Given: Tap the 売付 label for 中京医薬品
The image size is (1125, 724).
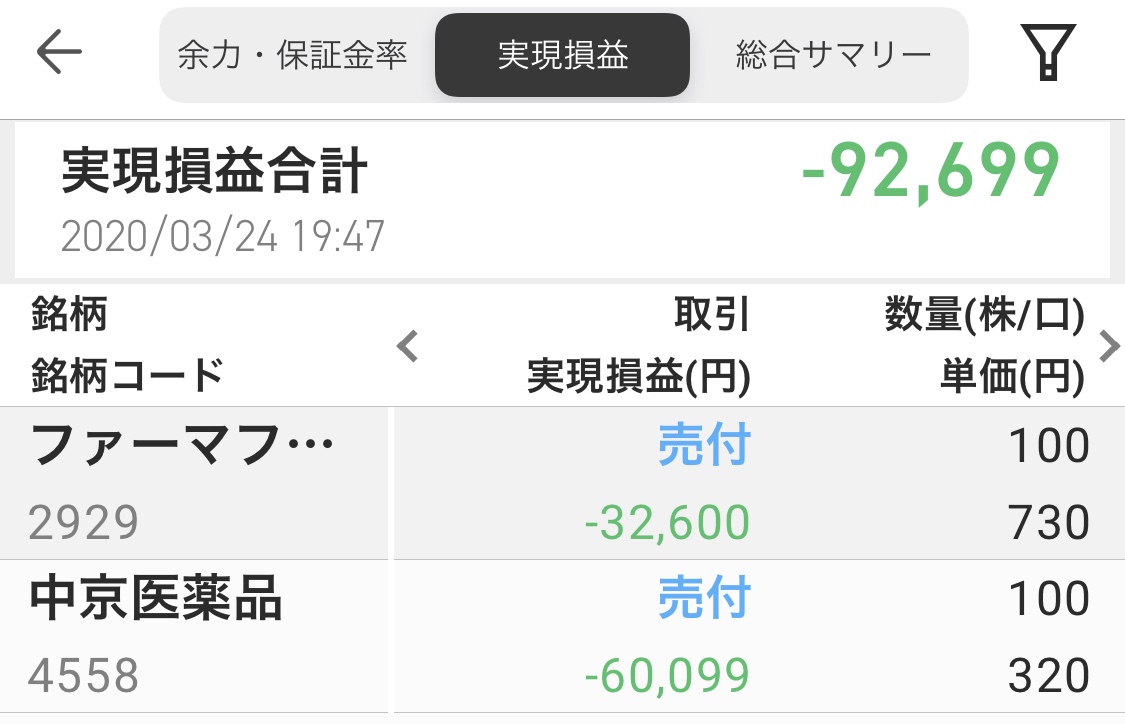Looking at the screenshot, I should [x=704, y=598].
